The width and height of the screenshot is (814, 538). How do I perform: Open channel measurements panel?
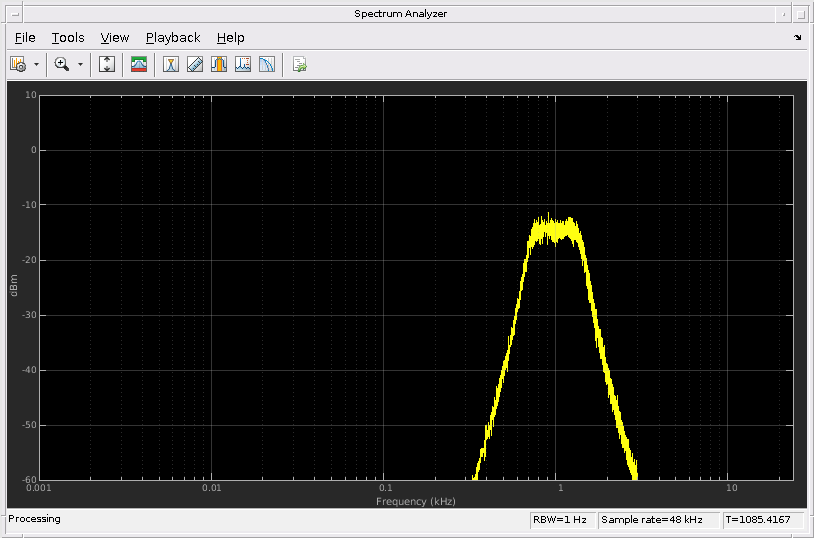[219, 64]
